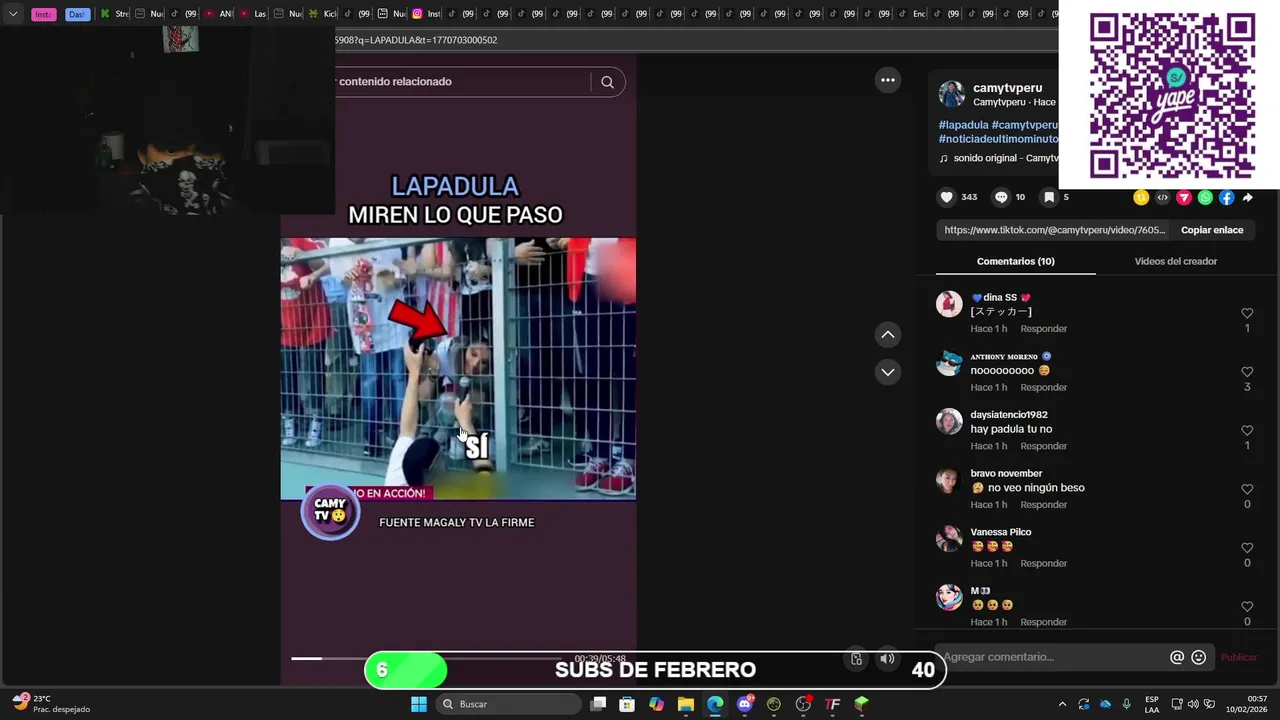Open Discord from the taskbar
The width and height of the screenshot is (1280, 720).
coord(744,704)
